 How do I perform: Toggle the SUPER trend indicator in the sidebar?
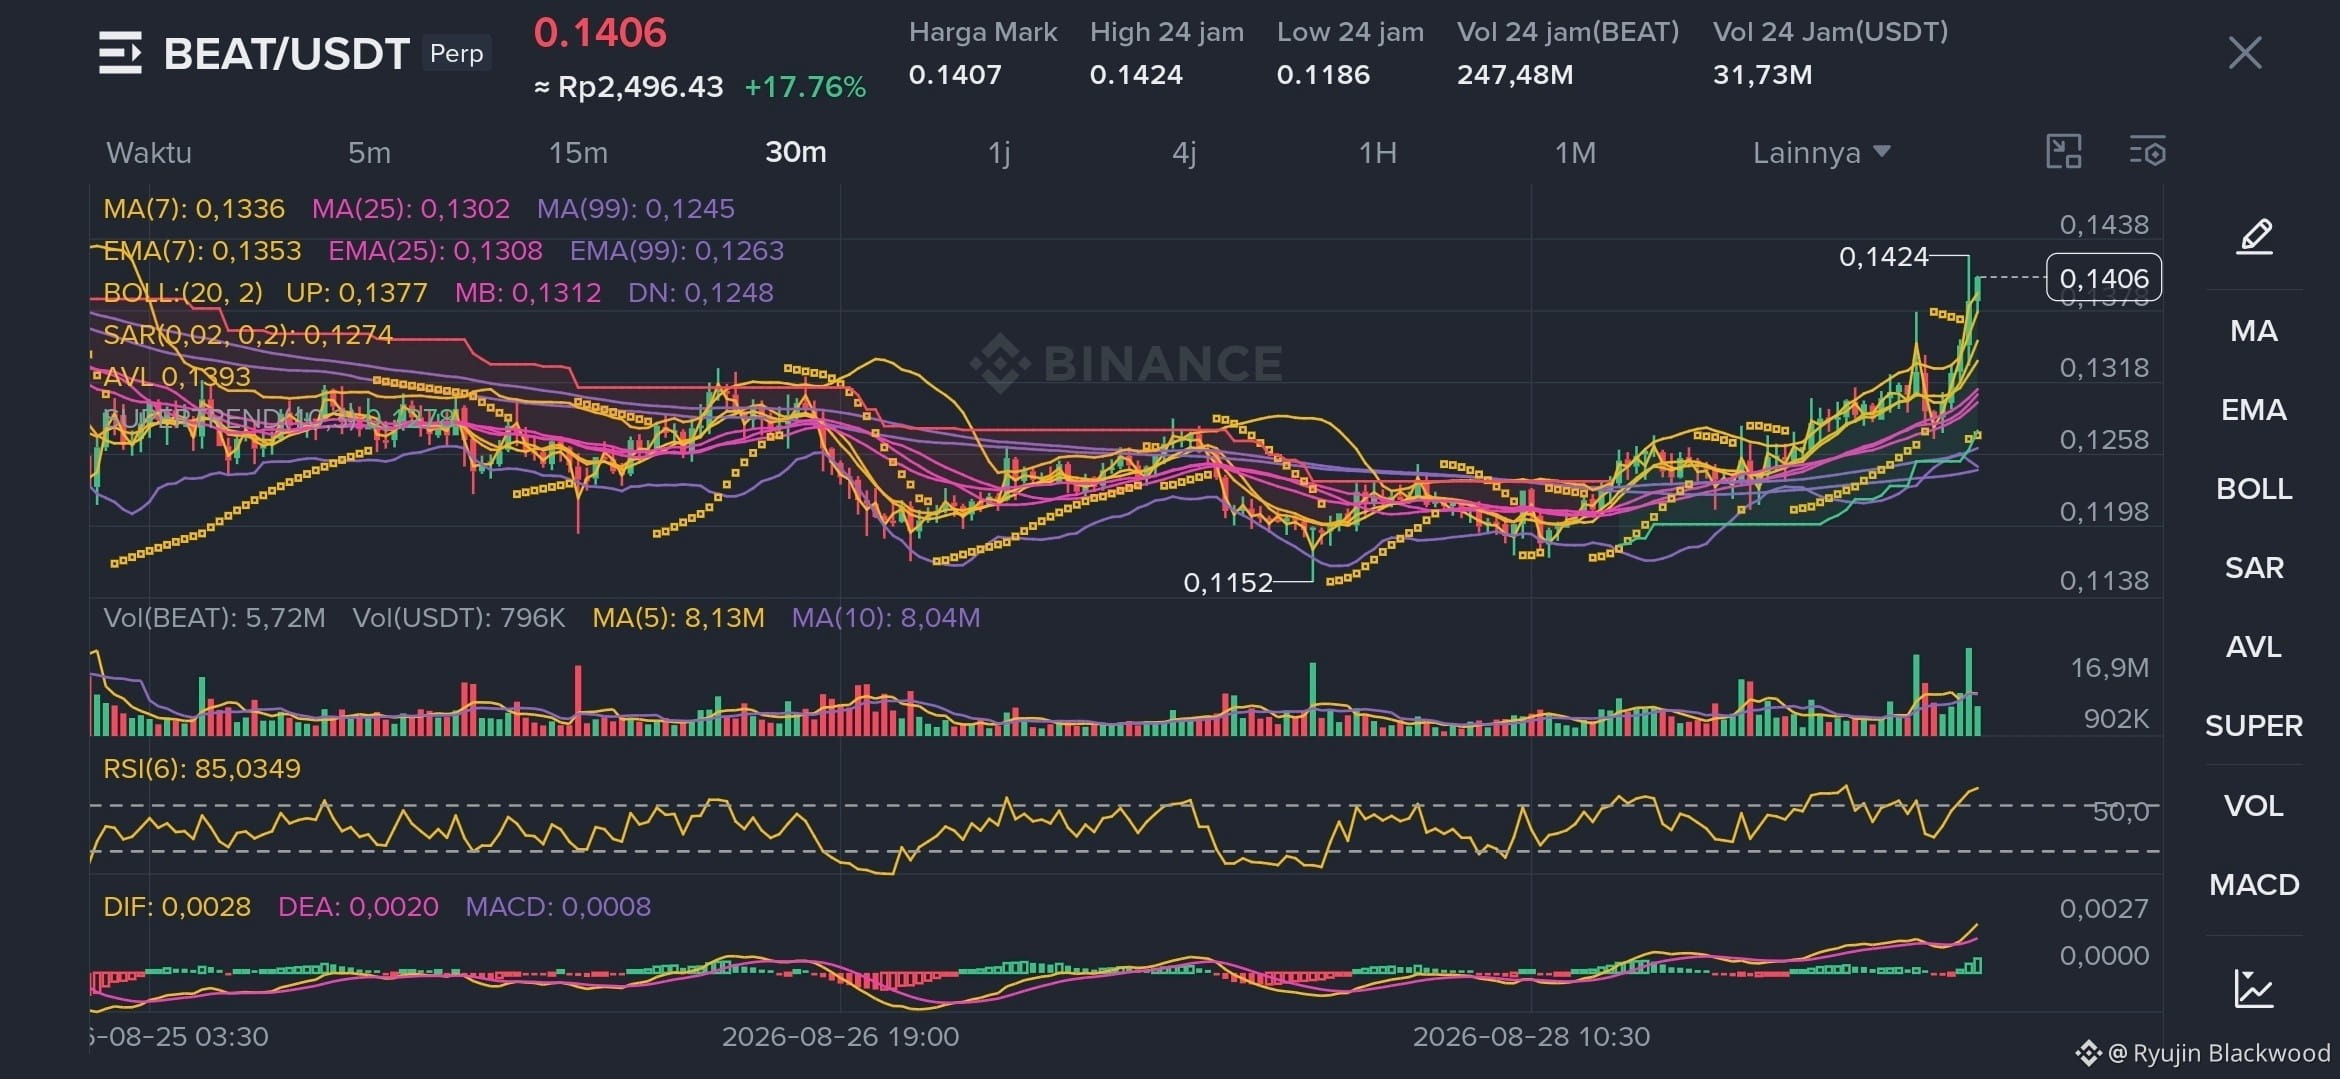pyautogui.click(x=2254, y=726)
